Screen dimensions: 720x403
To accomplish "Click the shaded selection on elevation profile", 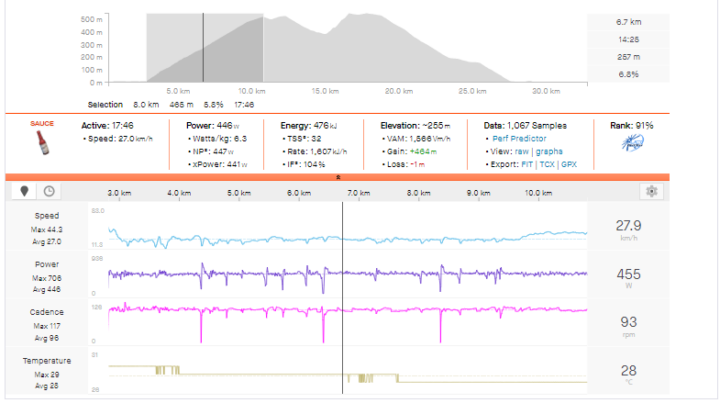I will click(205, 50).
